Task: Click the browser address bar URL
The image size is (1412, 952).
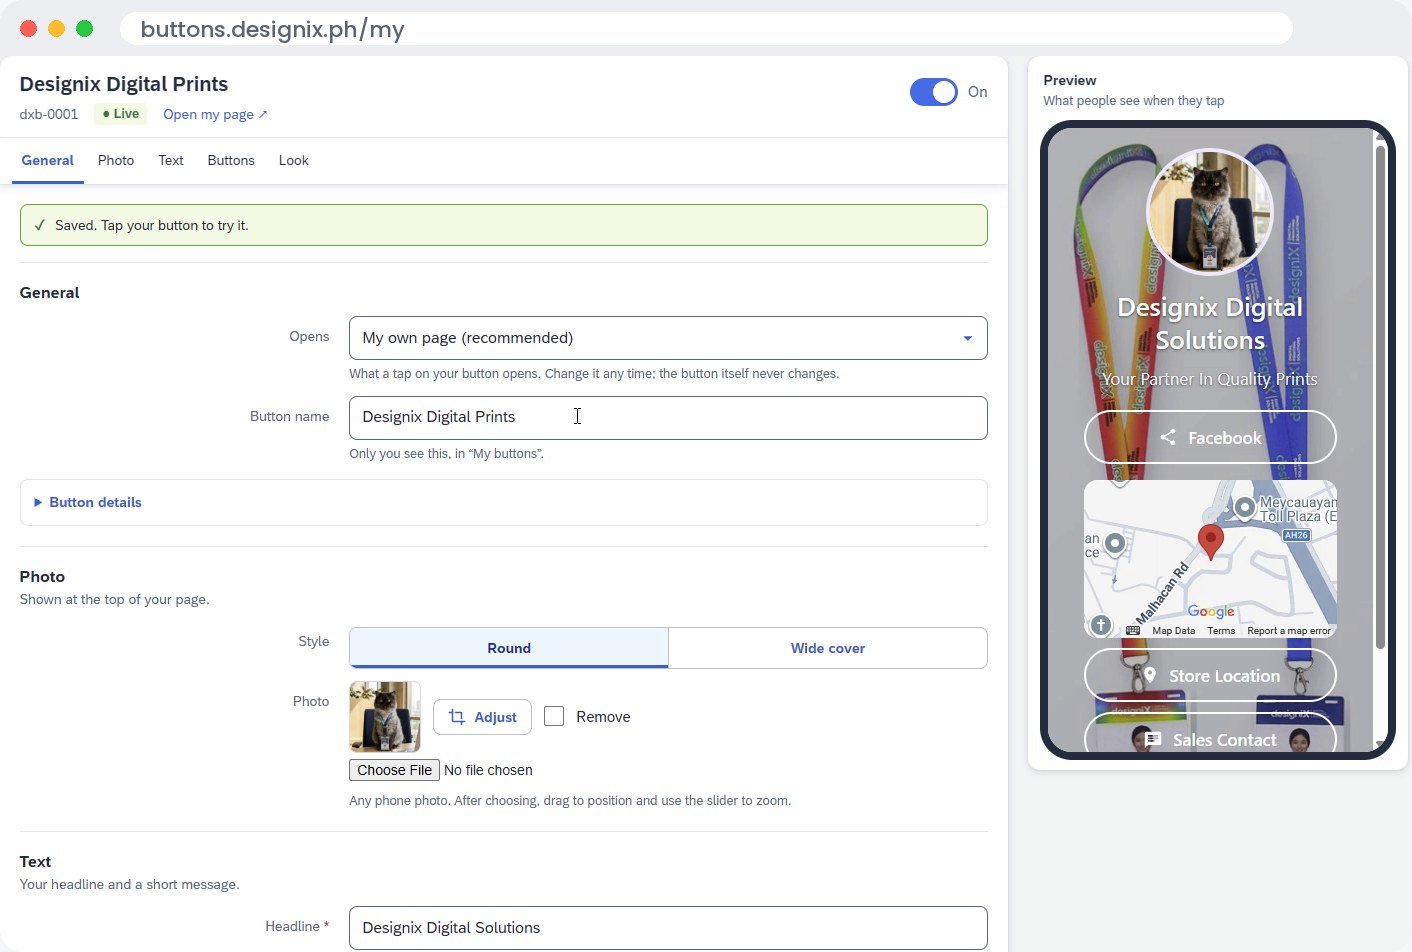Action: [272, 29]
